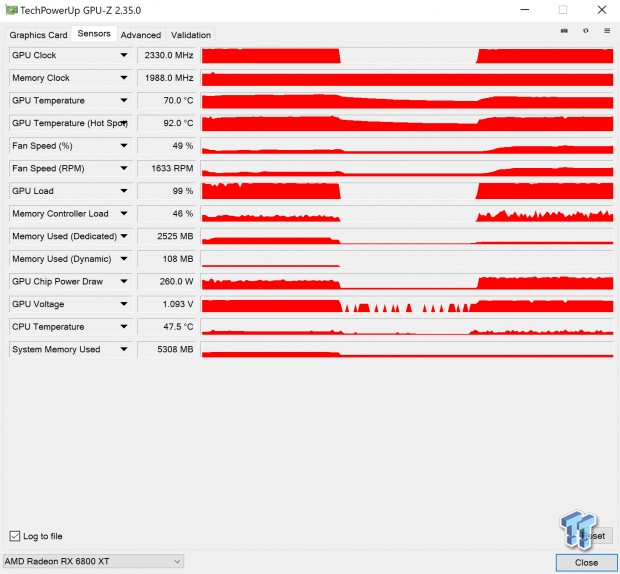
Task: Open the Memory Controller Load dropdown
Action: [124, 213]
